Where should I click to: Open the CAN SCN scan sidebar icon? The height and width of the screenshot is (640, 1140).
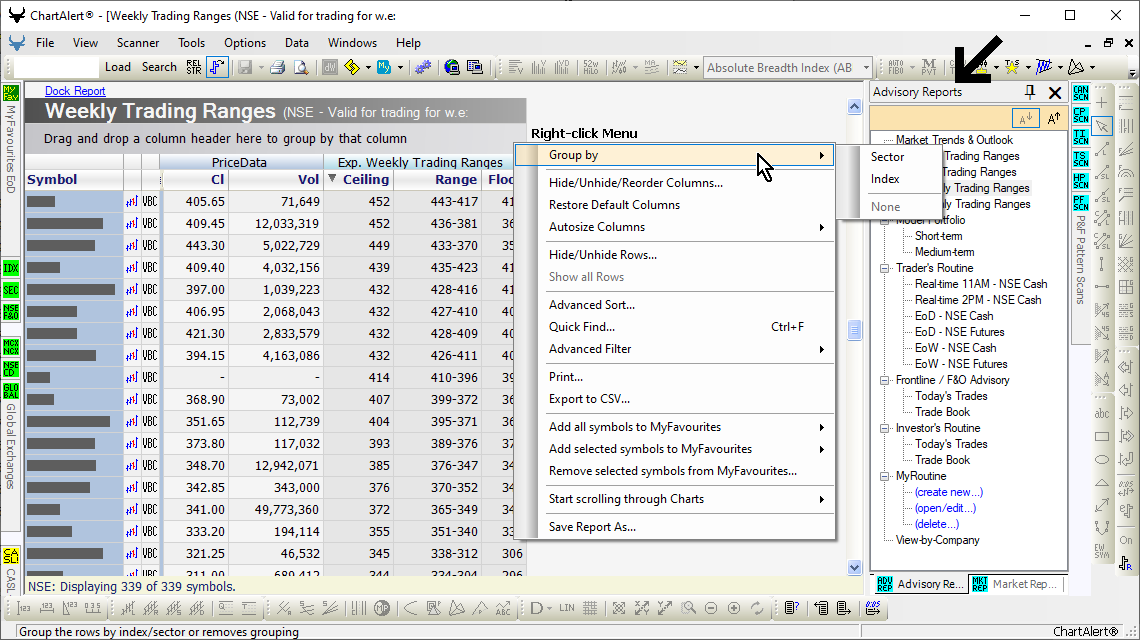tap(1081, 93)
